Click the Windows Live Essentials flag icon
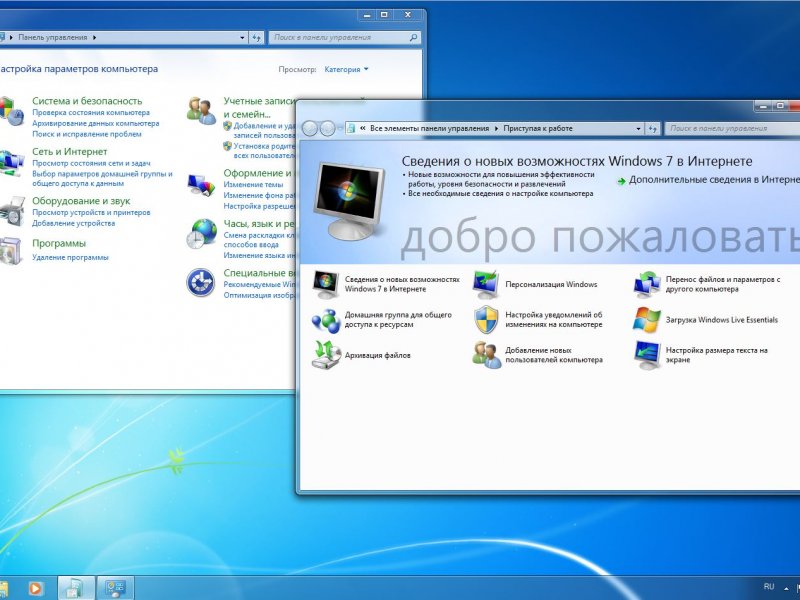The width and height of the screenshot is (800, 600). pos(646,320)
